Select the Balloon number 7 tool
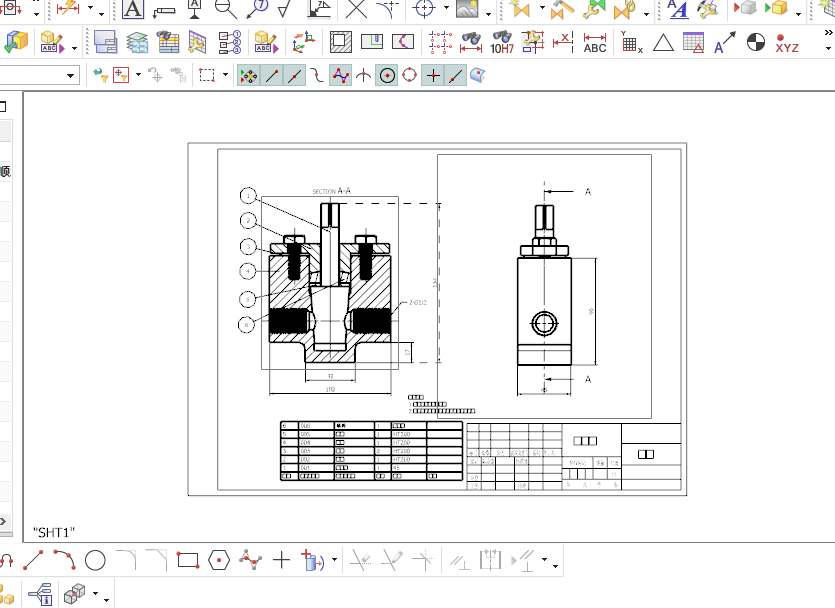The image size is (835, 608). pyautogui.click(x=257, y=9)
